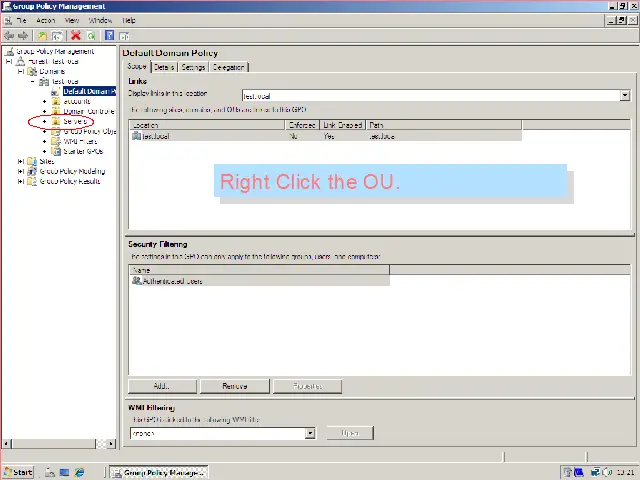Click the Servers OU folder icon
640x480 pixels.
pyautogui.click(x=56, y=121)
